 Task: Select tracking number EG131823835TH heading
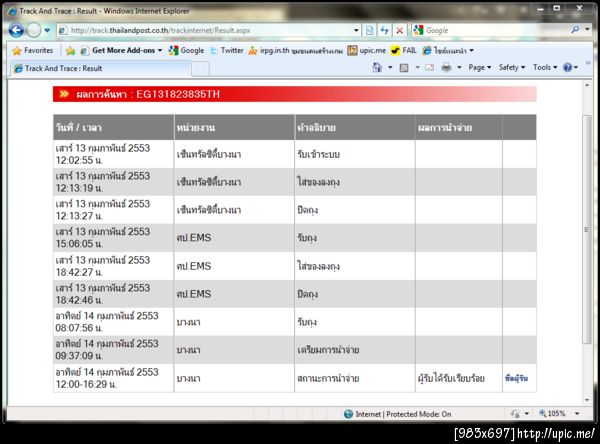click(x=178, y=94)
